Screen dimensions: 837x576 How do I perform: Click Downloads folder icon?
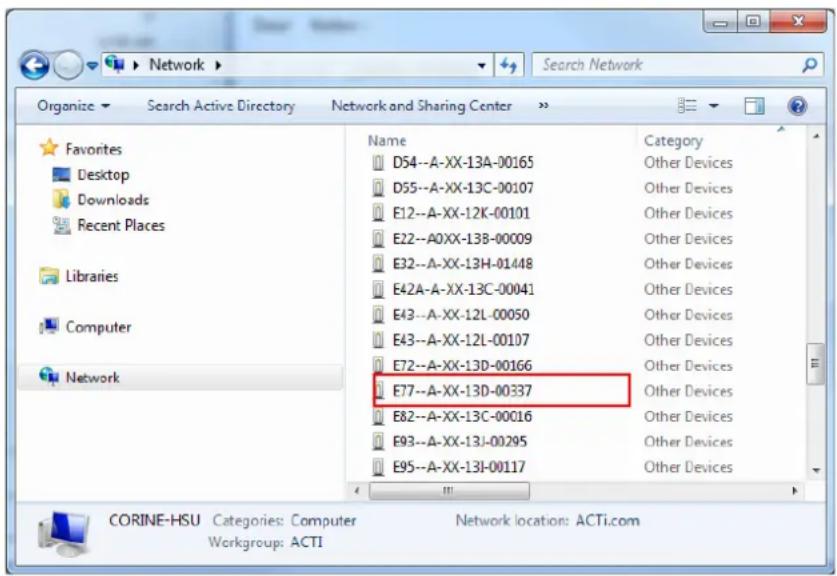[x=61, y=199]
